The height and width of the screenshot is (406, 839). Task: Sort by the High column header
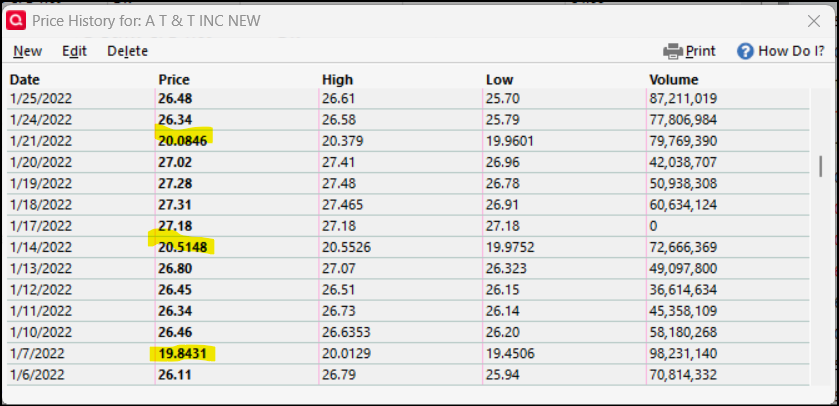[x=338, y=80]
